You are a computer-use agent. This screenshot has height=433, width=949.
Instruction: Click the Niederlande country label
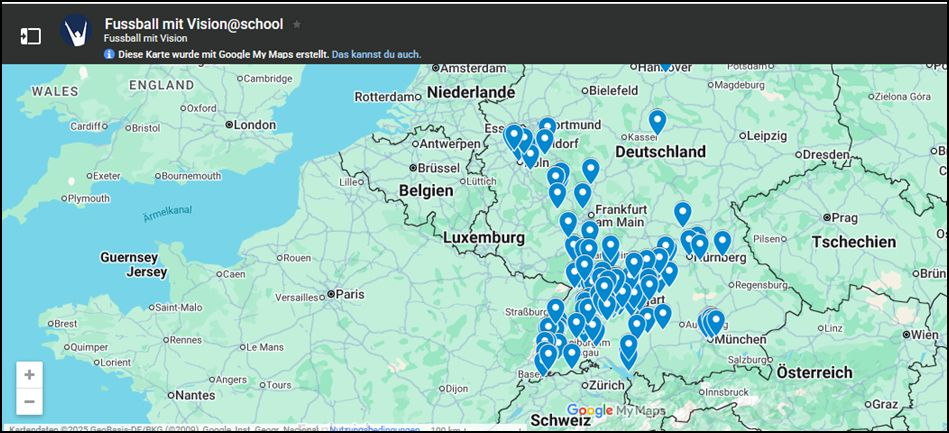(x=471, y=93)
